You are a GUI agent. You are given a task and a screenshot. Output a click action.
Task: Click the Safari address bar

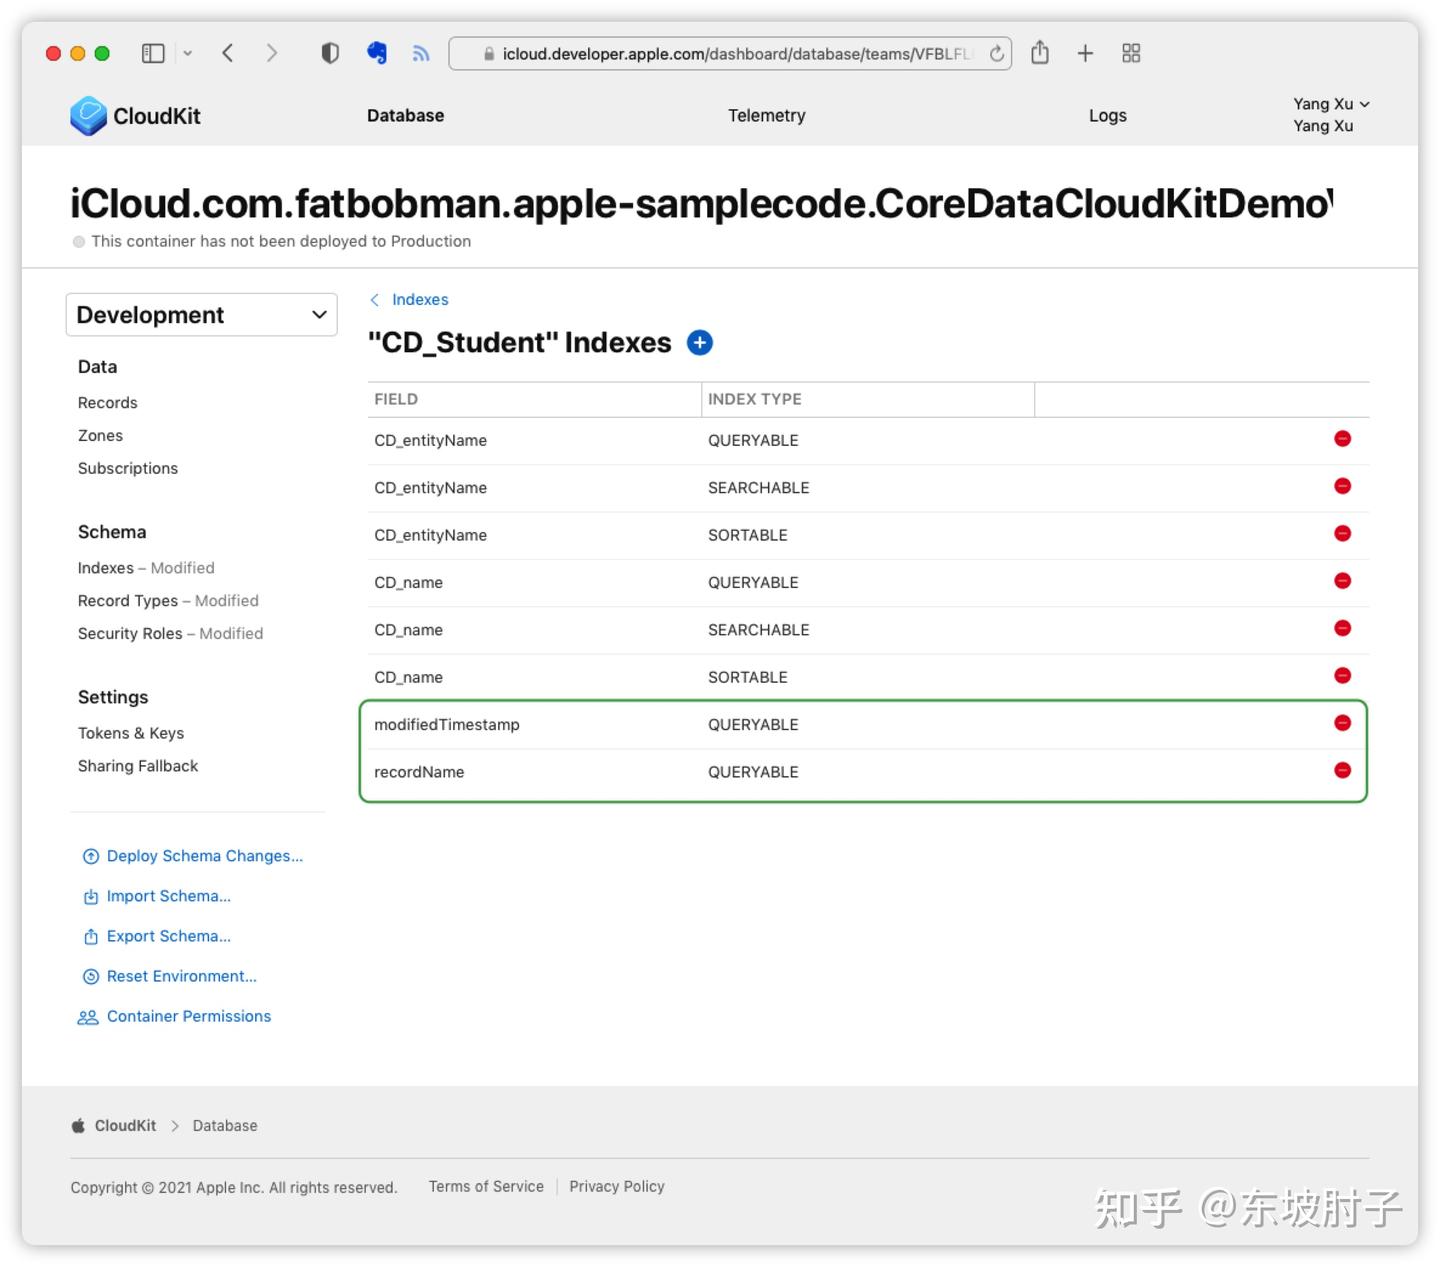tap(729, 54)
